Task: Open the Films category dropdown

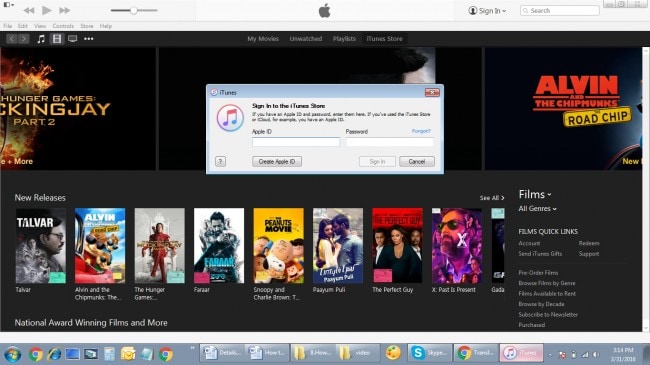Action: (535, 194)
